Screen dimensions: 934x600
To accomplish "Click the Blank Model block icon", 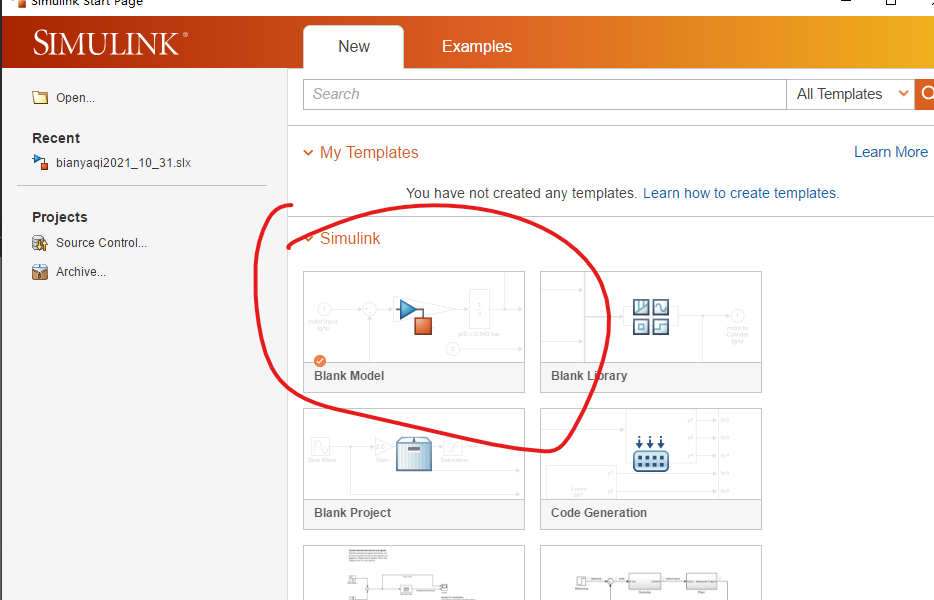I will point(415,316).
